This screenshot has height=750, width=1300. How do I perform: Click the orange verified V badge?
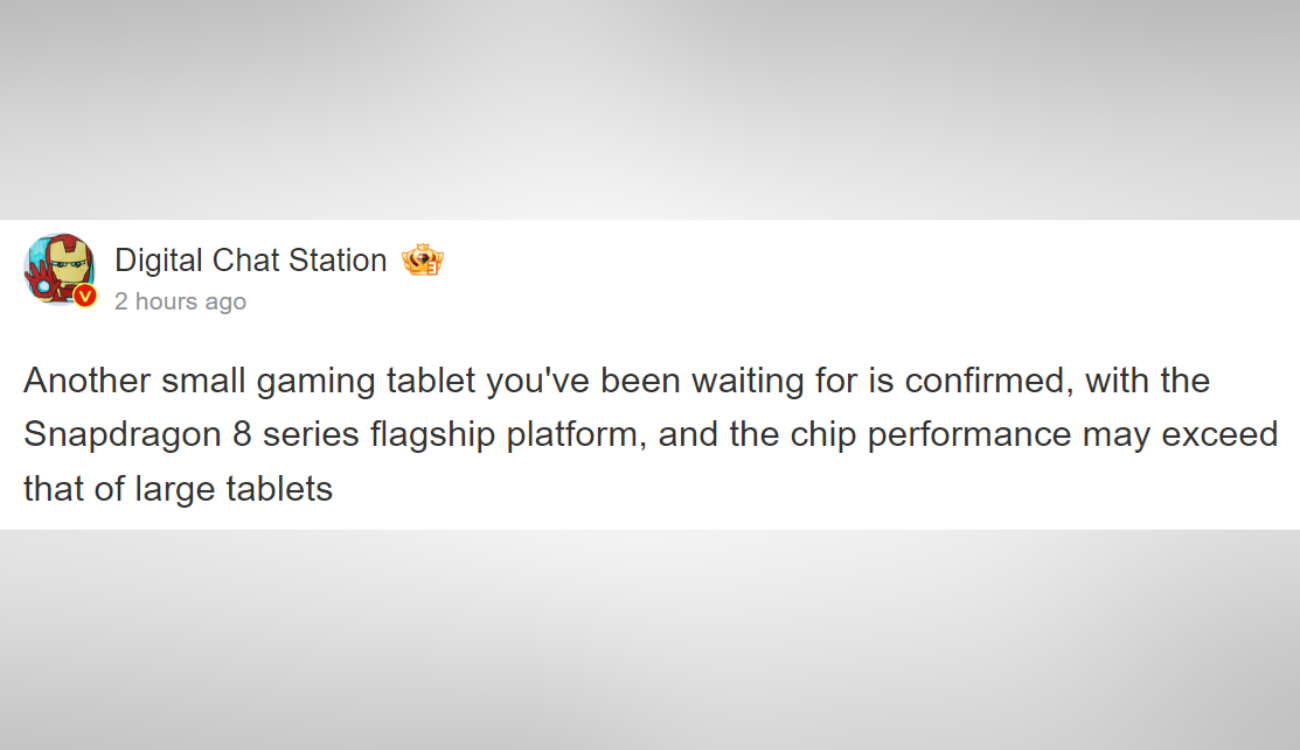click(85, 295)
